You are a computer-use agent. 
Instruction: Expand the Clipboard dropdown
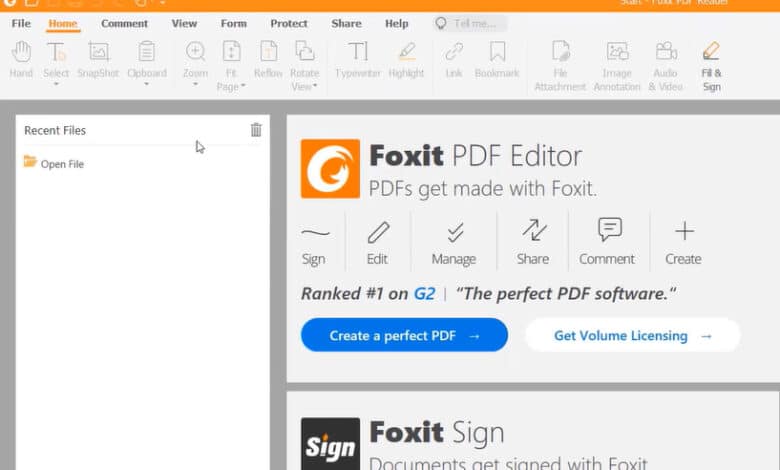coord(147,84)
